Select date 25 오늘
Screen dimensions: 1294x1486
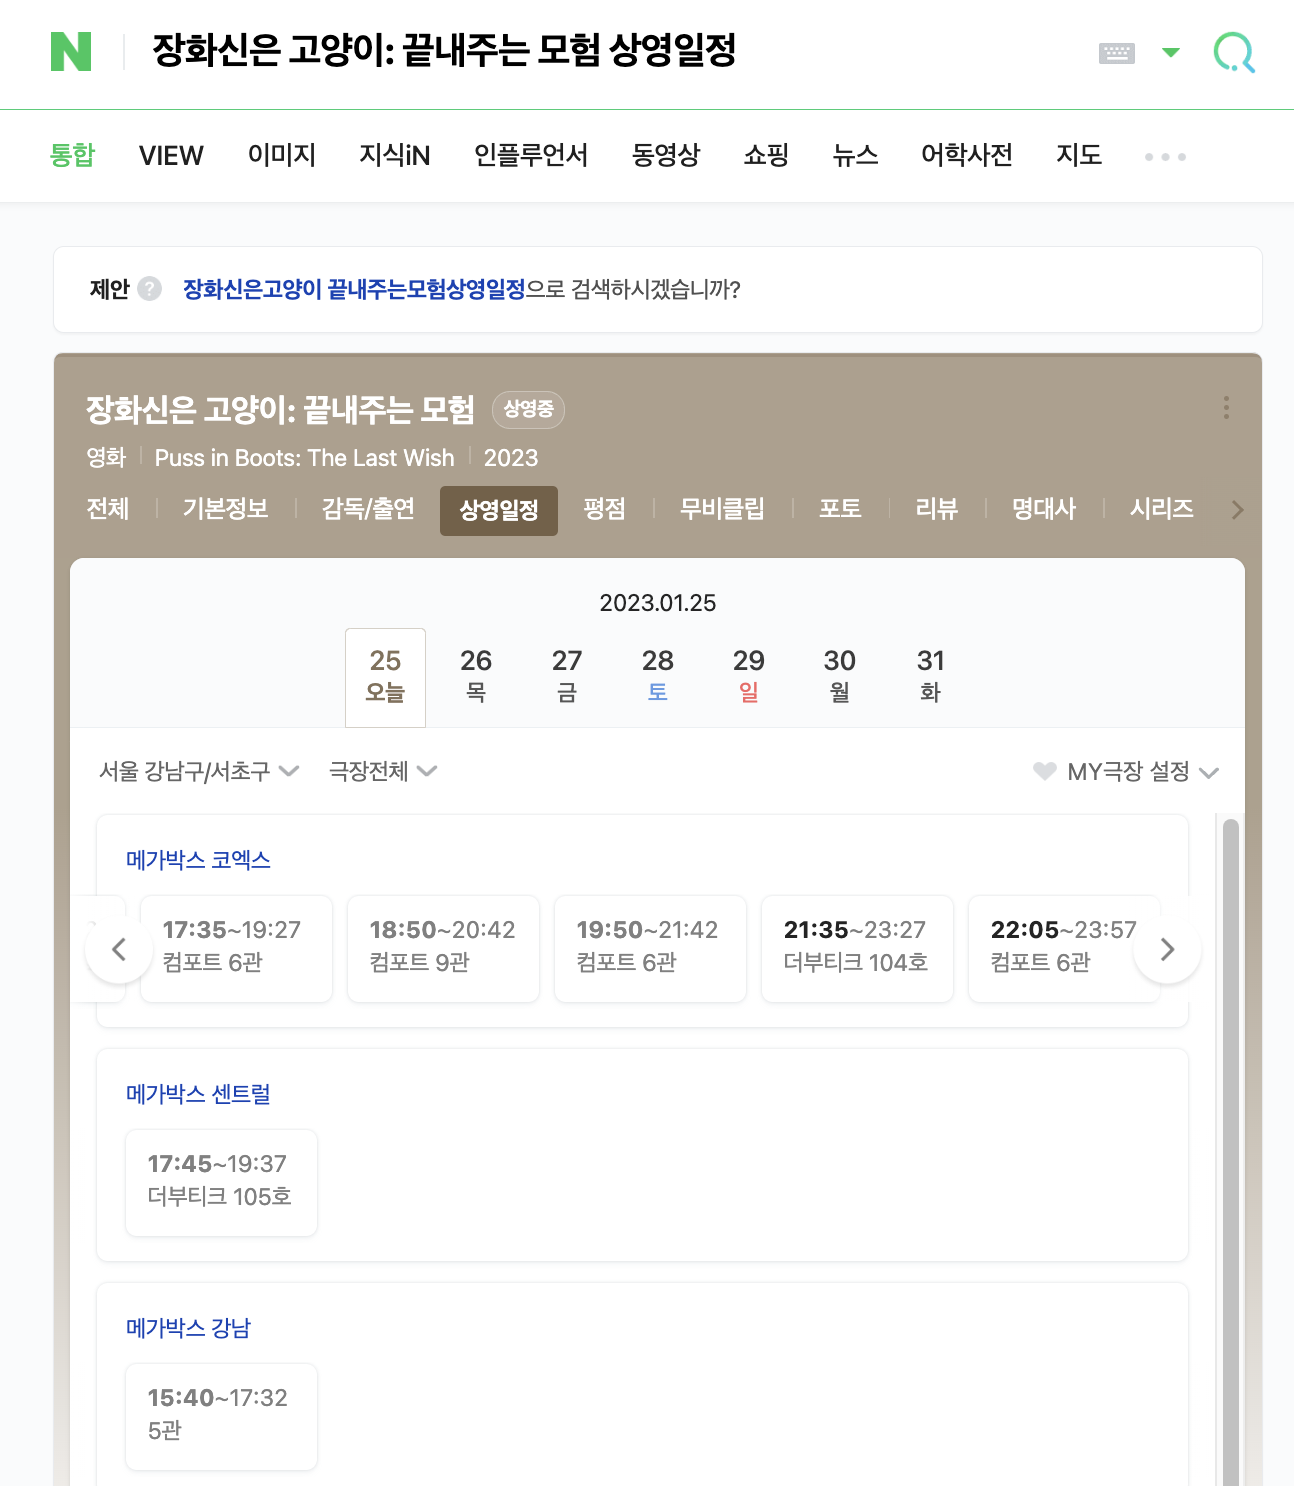point(385,677)
